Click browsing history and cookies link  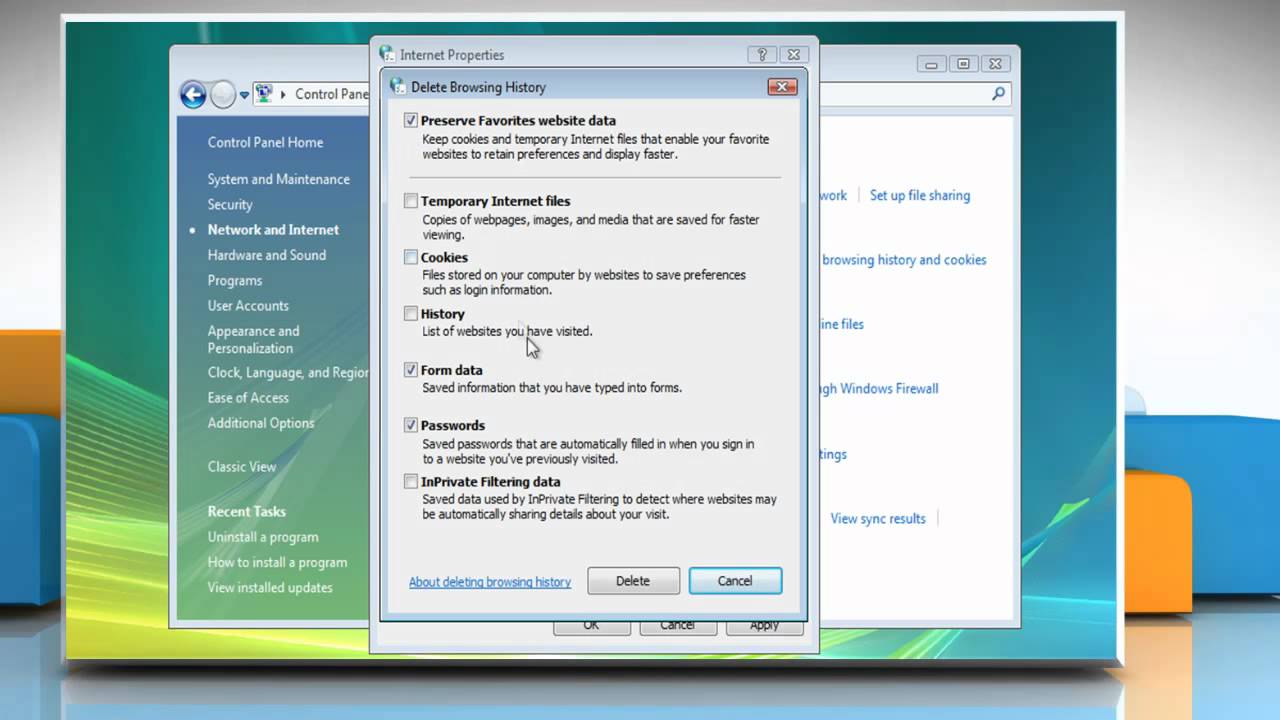click(904, 259)
